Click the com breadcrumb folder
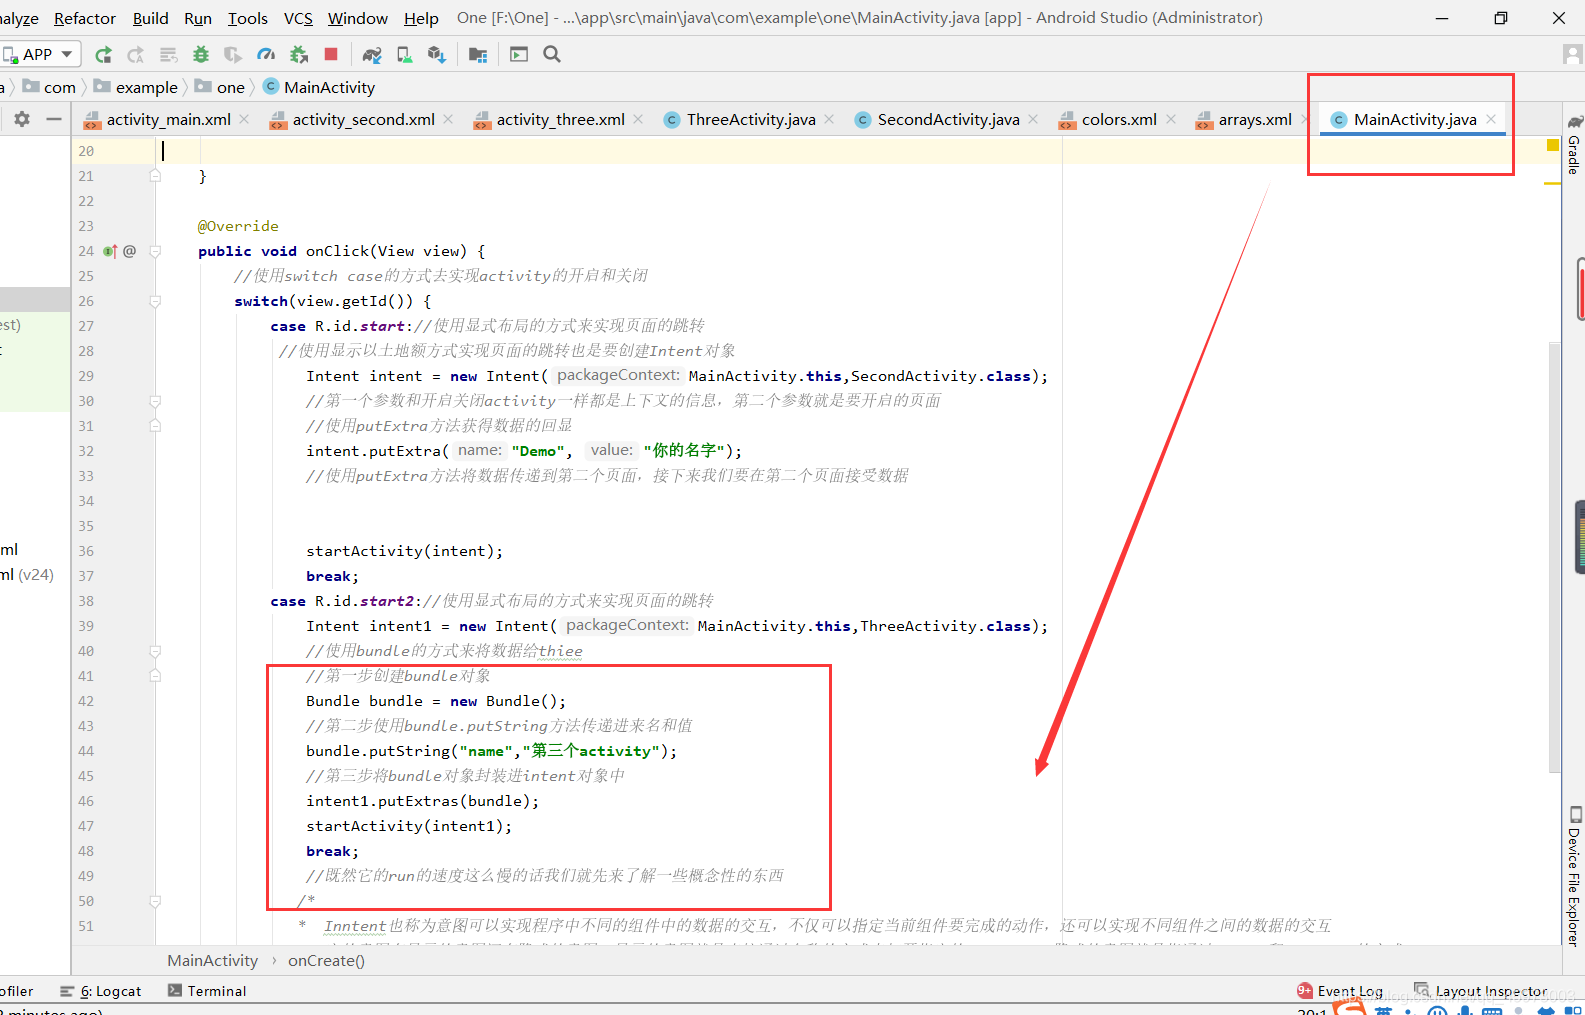This screenshot has height=1015, width=1585. pyautogui.click(x=50, y=87)
